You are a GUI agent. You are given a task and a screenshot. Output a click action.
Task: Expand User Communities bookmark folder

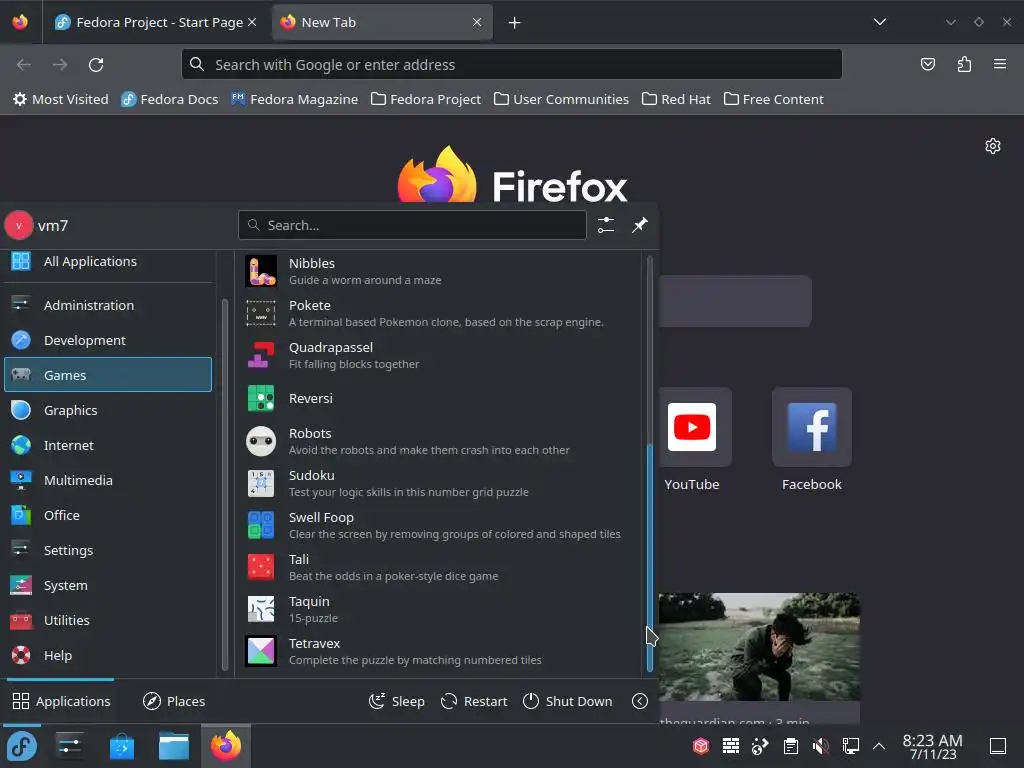pyautogui.click(x=562, y=99)
